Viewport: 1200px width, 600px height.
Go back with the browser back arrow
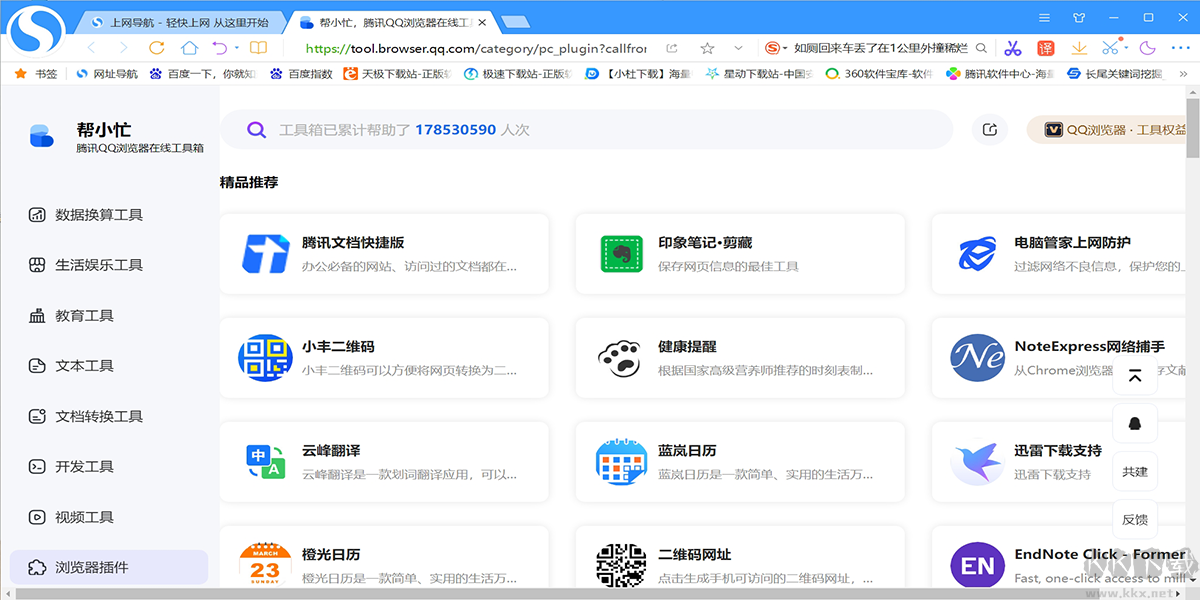point(92,47)
